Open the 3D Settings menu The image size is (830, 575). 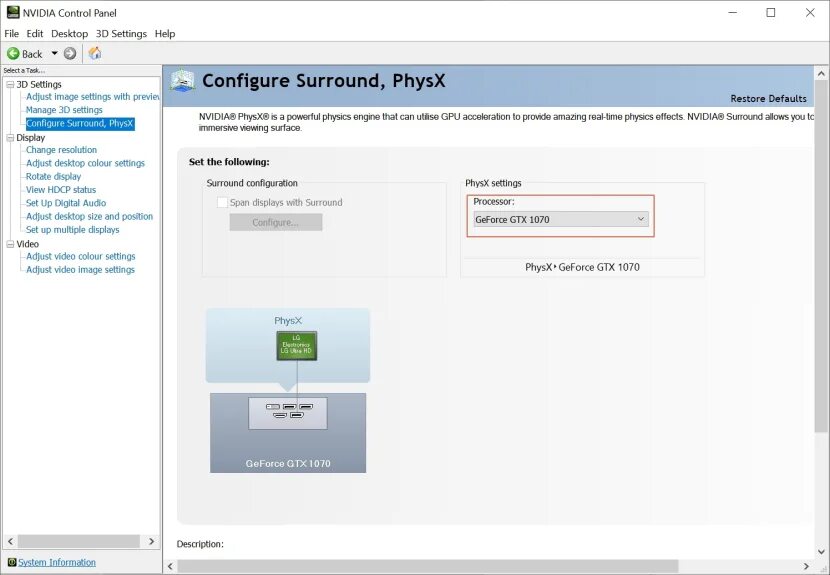point(121,33)
